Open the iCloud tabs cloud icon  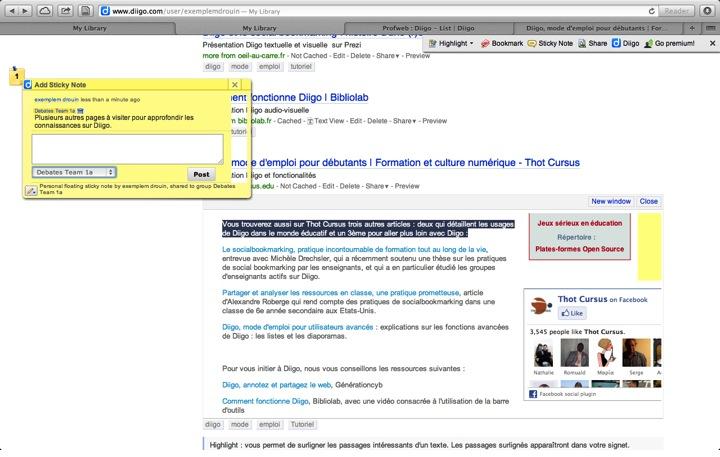45,11
